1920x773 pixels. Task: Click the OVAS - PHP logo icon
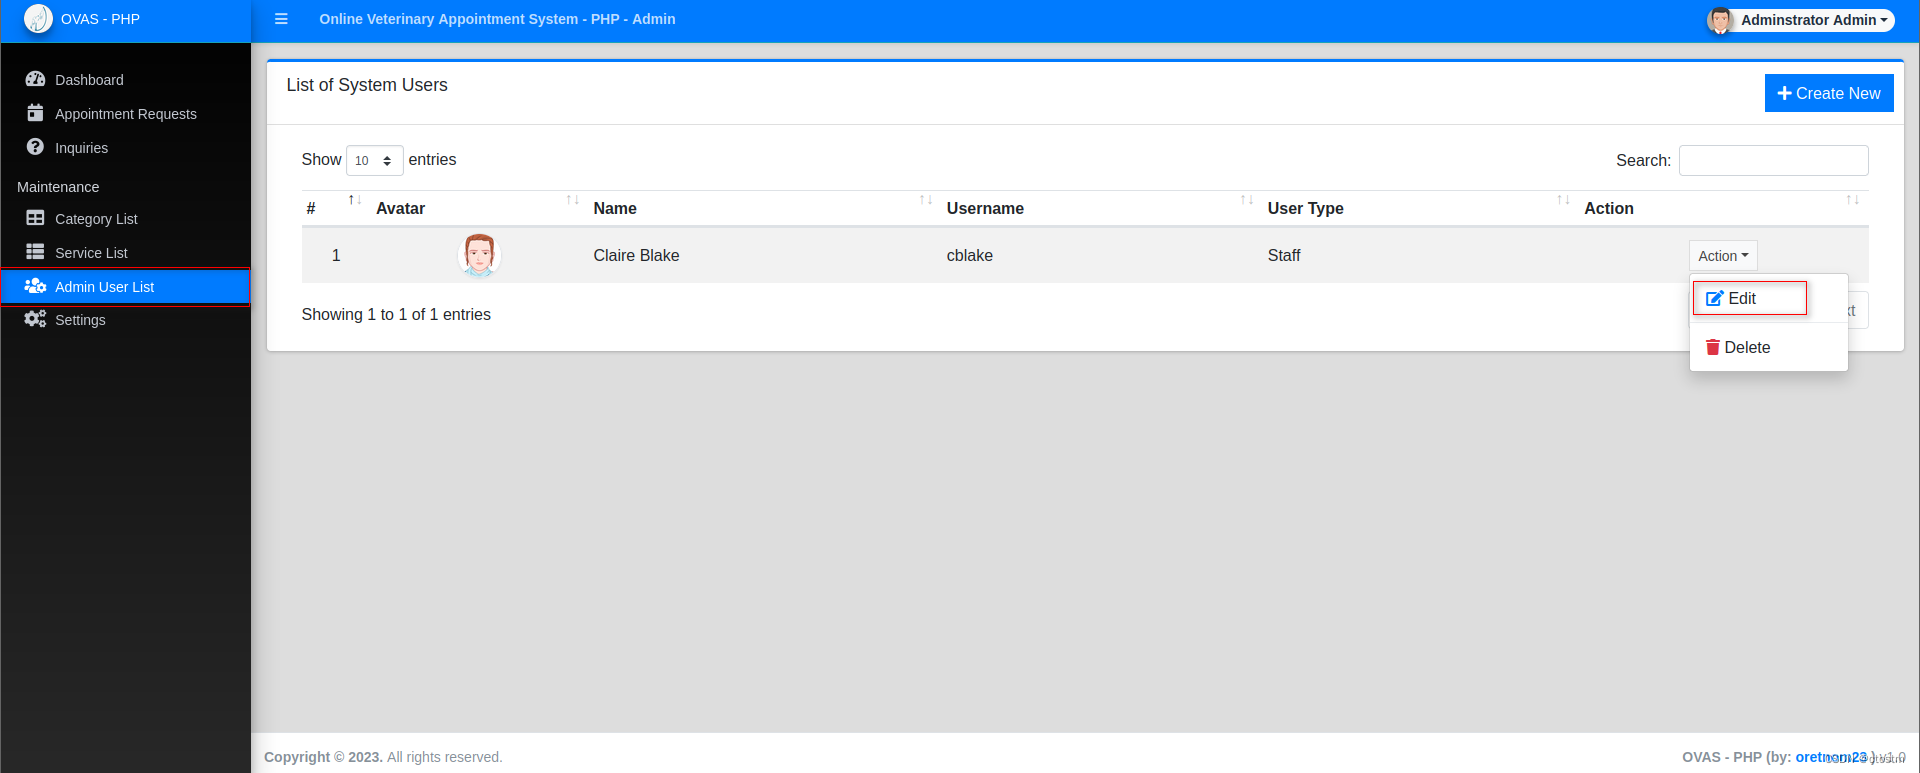[x=38, y=19]
